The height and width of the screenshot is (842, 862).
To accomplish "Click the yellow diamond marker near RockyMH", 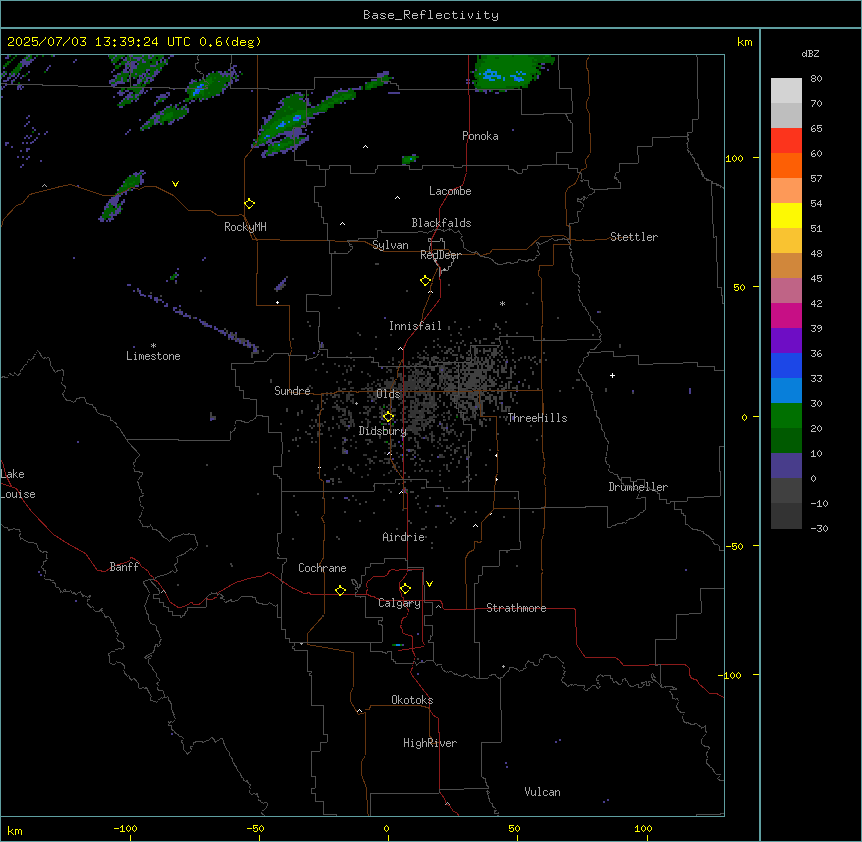I will (x=250, y=204).
